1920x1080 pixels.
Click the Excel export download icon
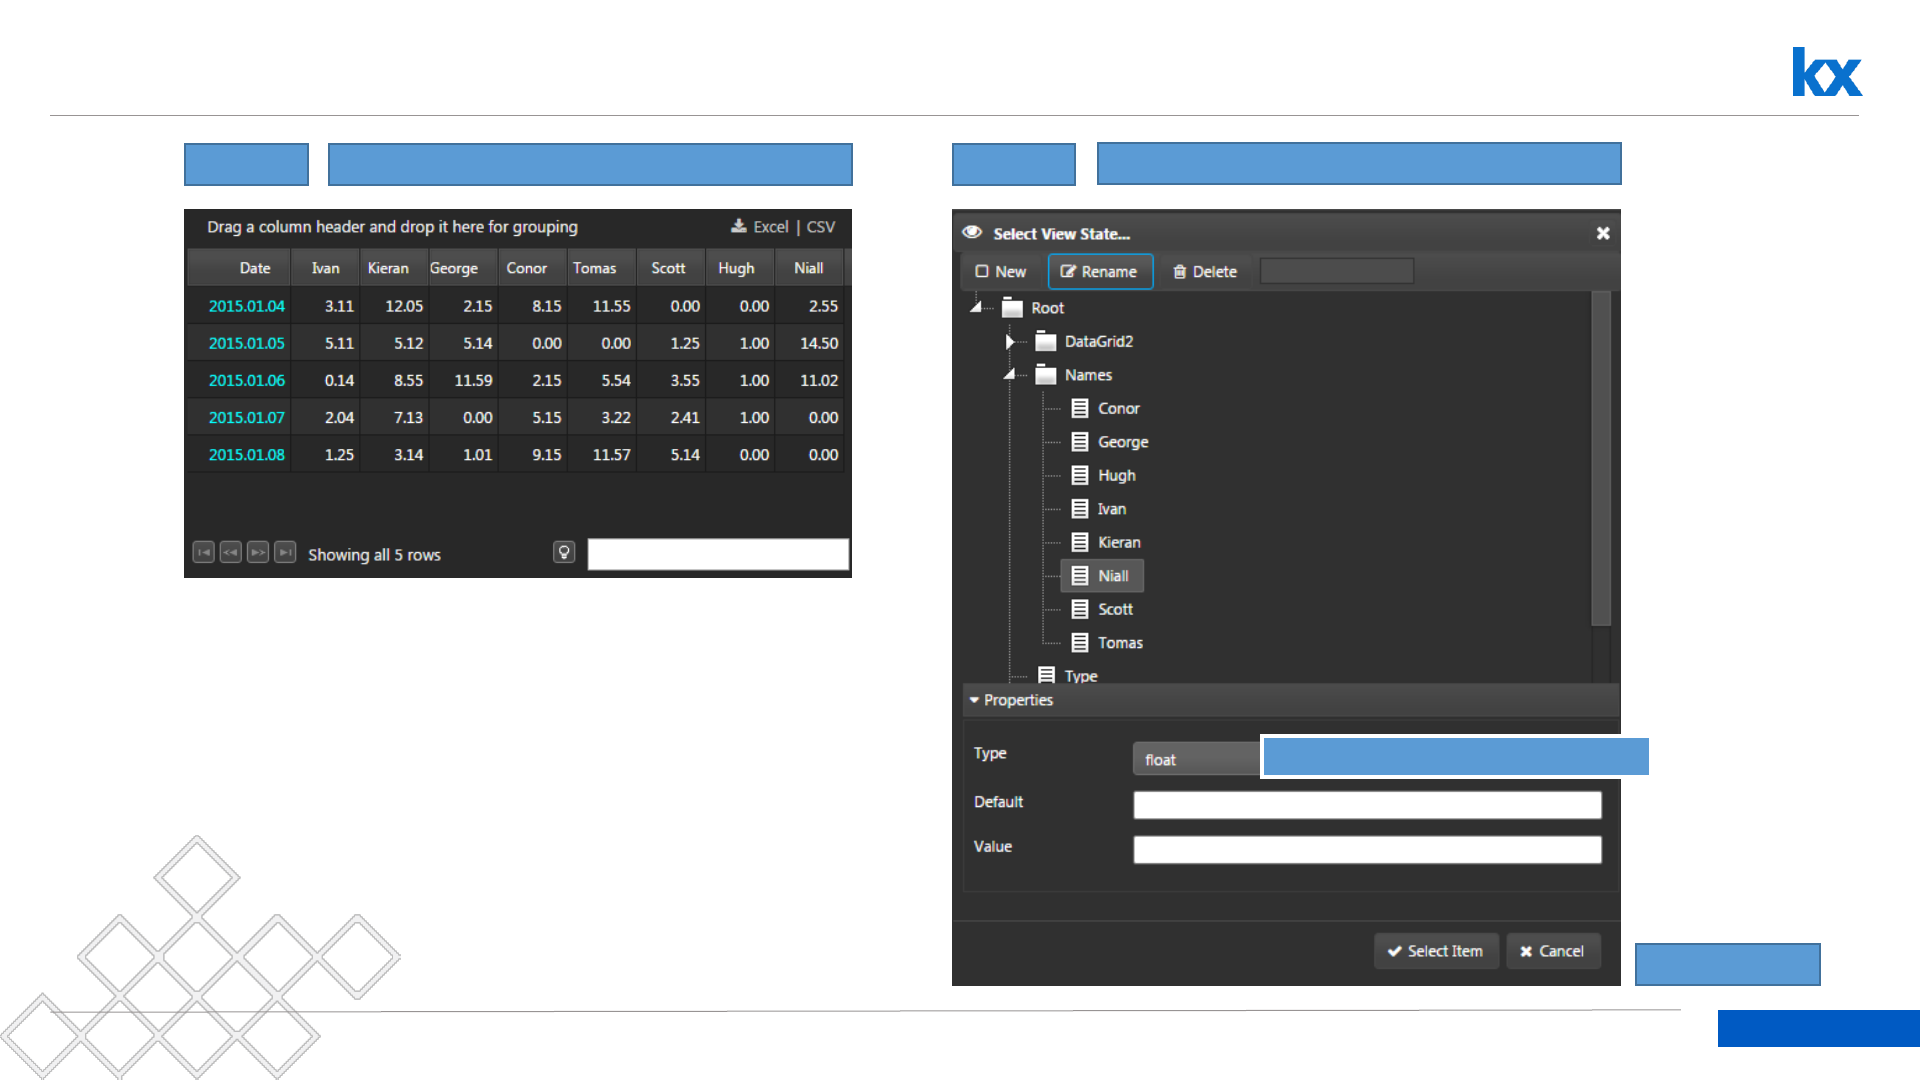tap(739, 226)
